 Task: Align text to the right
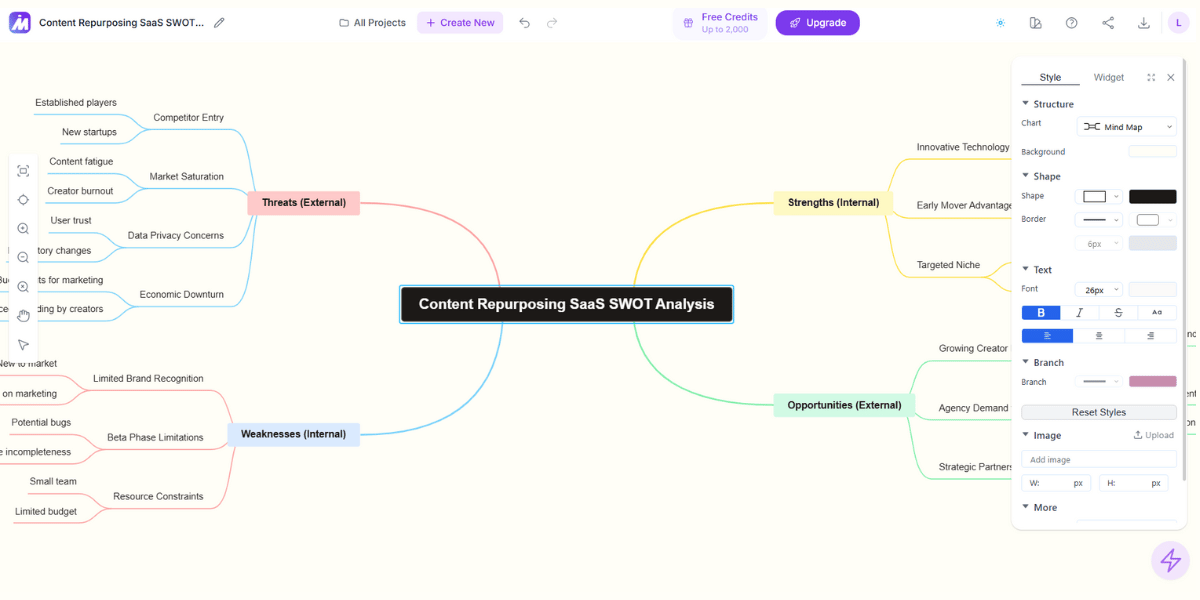[1151, 336]
